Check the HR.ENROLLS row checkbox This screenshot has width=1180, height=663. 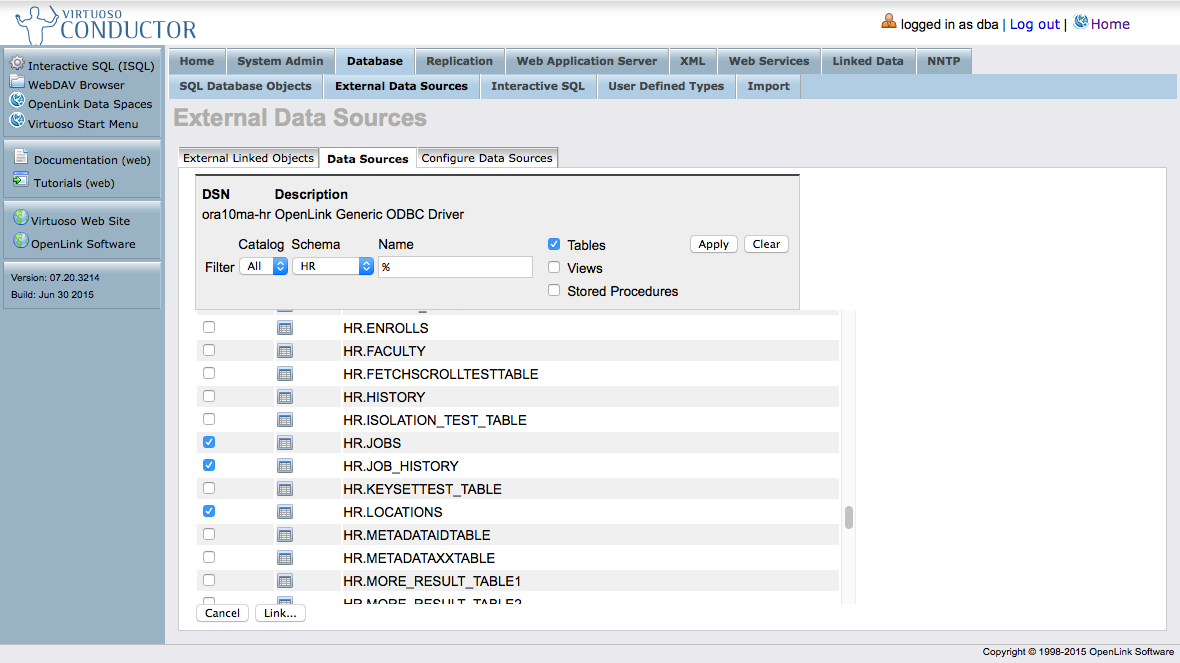(209, 328)
